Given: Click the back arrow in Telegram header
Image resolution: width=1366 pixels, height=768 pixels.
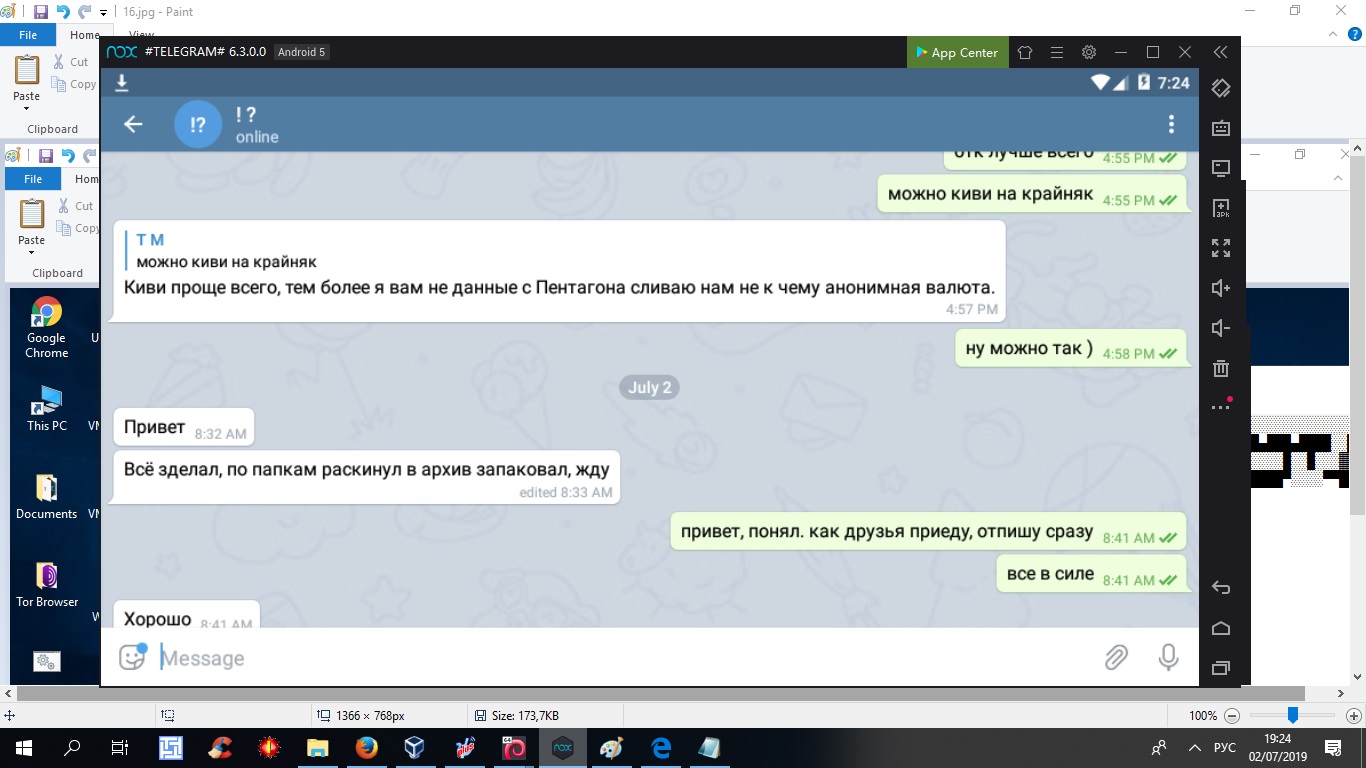Looking at the screenshot, I should click(133, 124).
